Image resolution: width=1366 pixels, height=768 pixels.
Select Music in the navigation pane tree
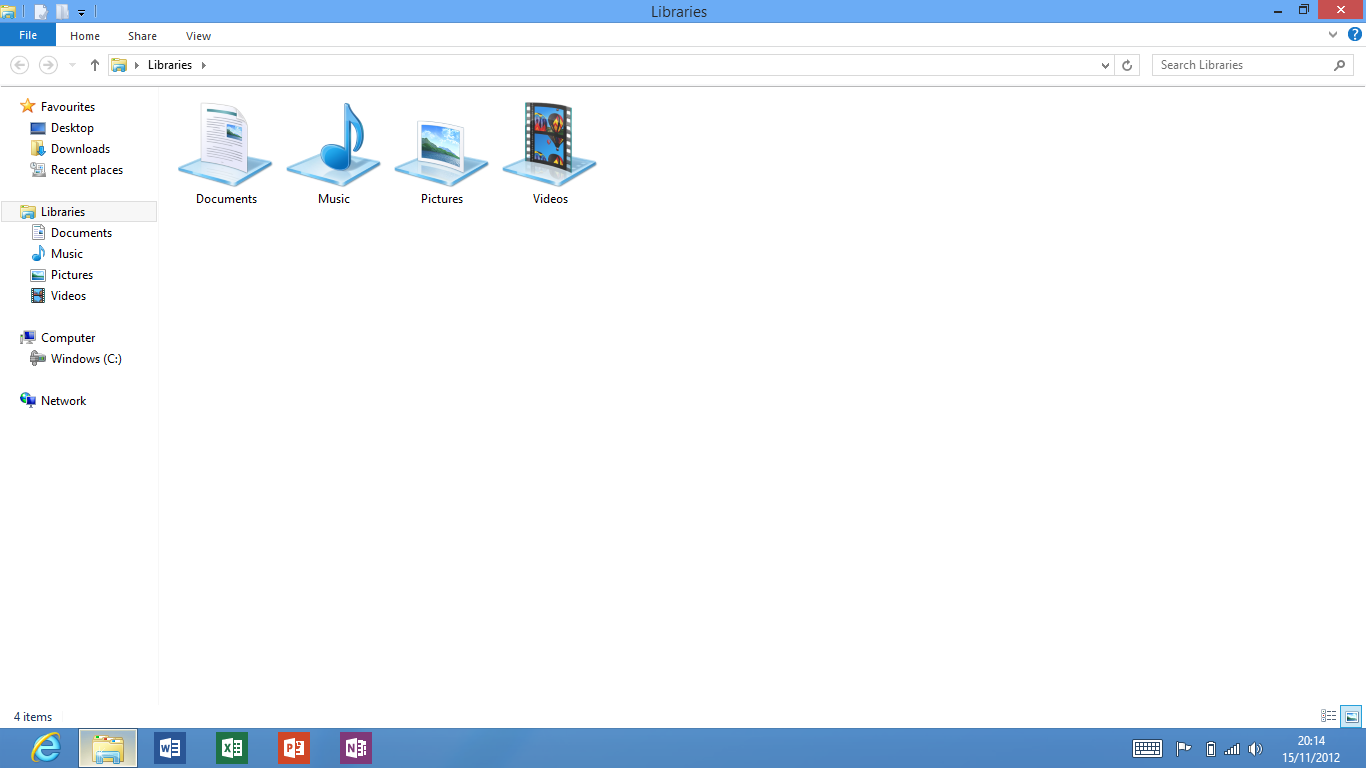tap(67, 254)
